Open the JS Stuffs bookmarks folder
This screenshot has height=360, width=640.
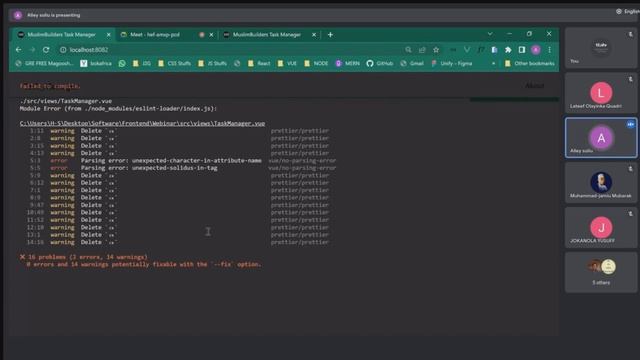coord(212,64)
